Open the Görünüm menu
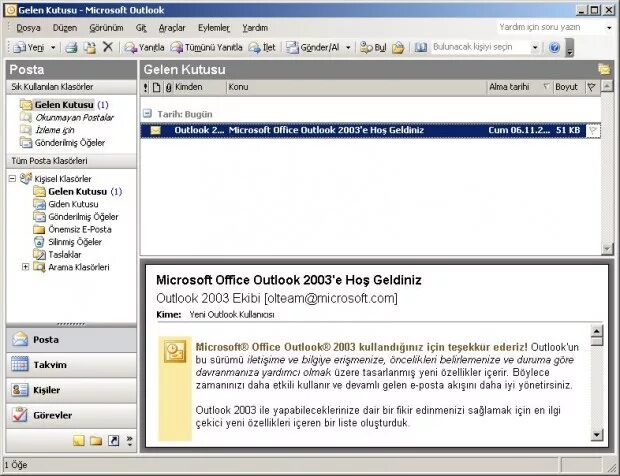 [x=106, y=28]
